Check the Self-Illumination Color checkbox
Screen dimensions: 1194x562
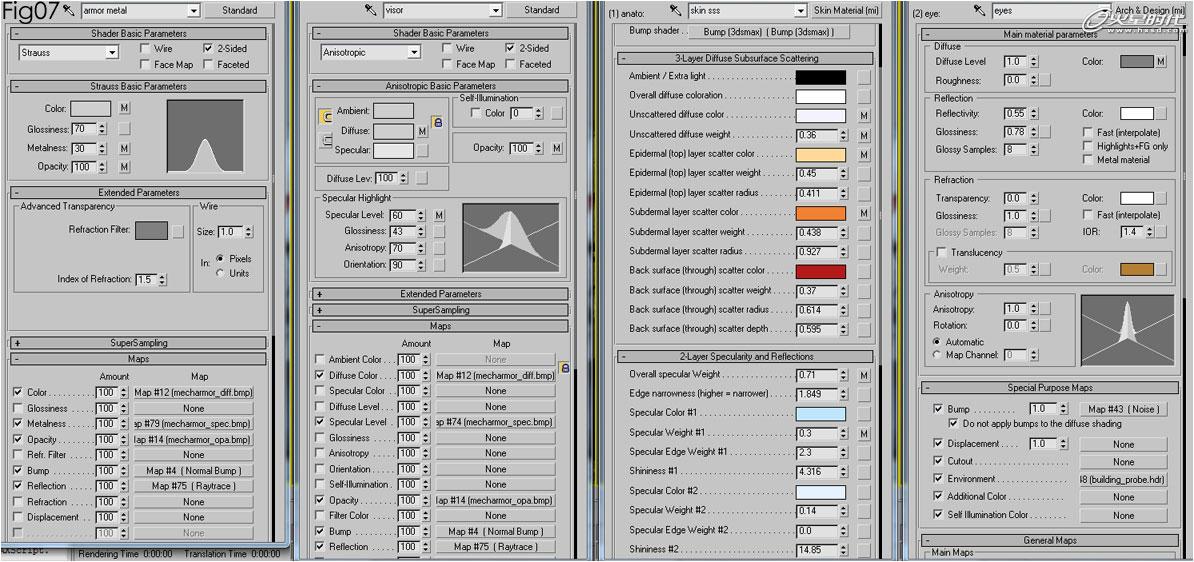938,515
